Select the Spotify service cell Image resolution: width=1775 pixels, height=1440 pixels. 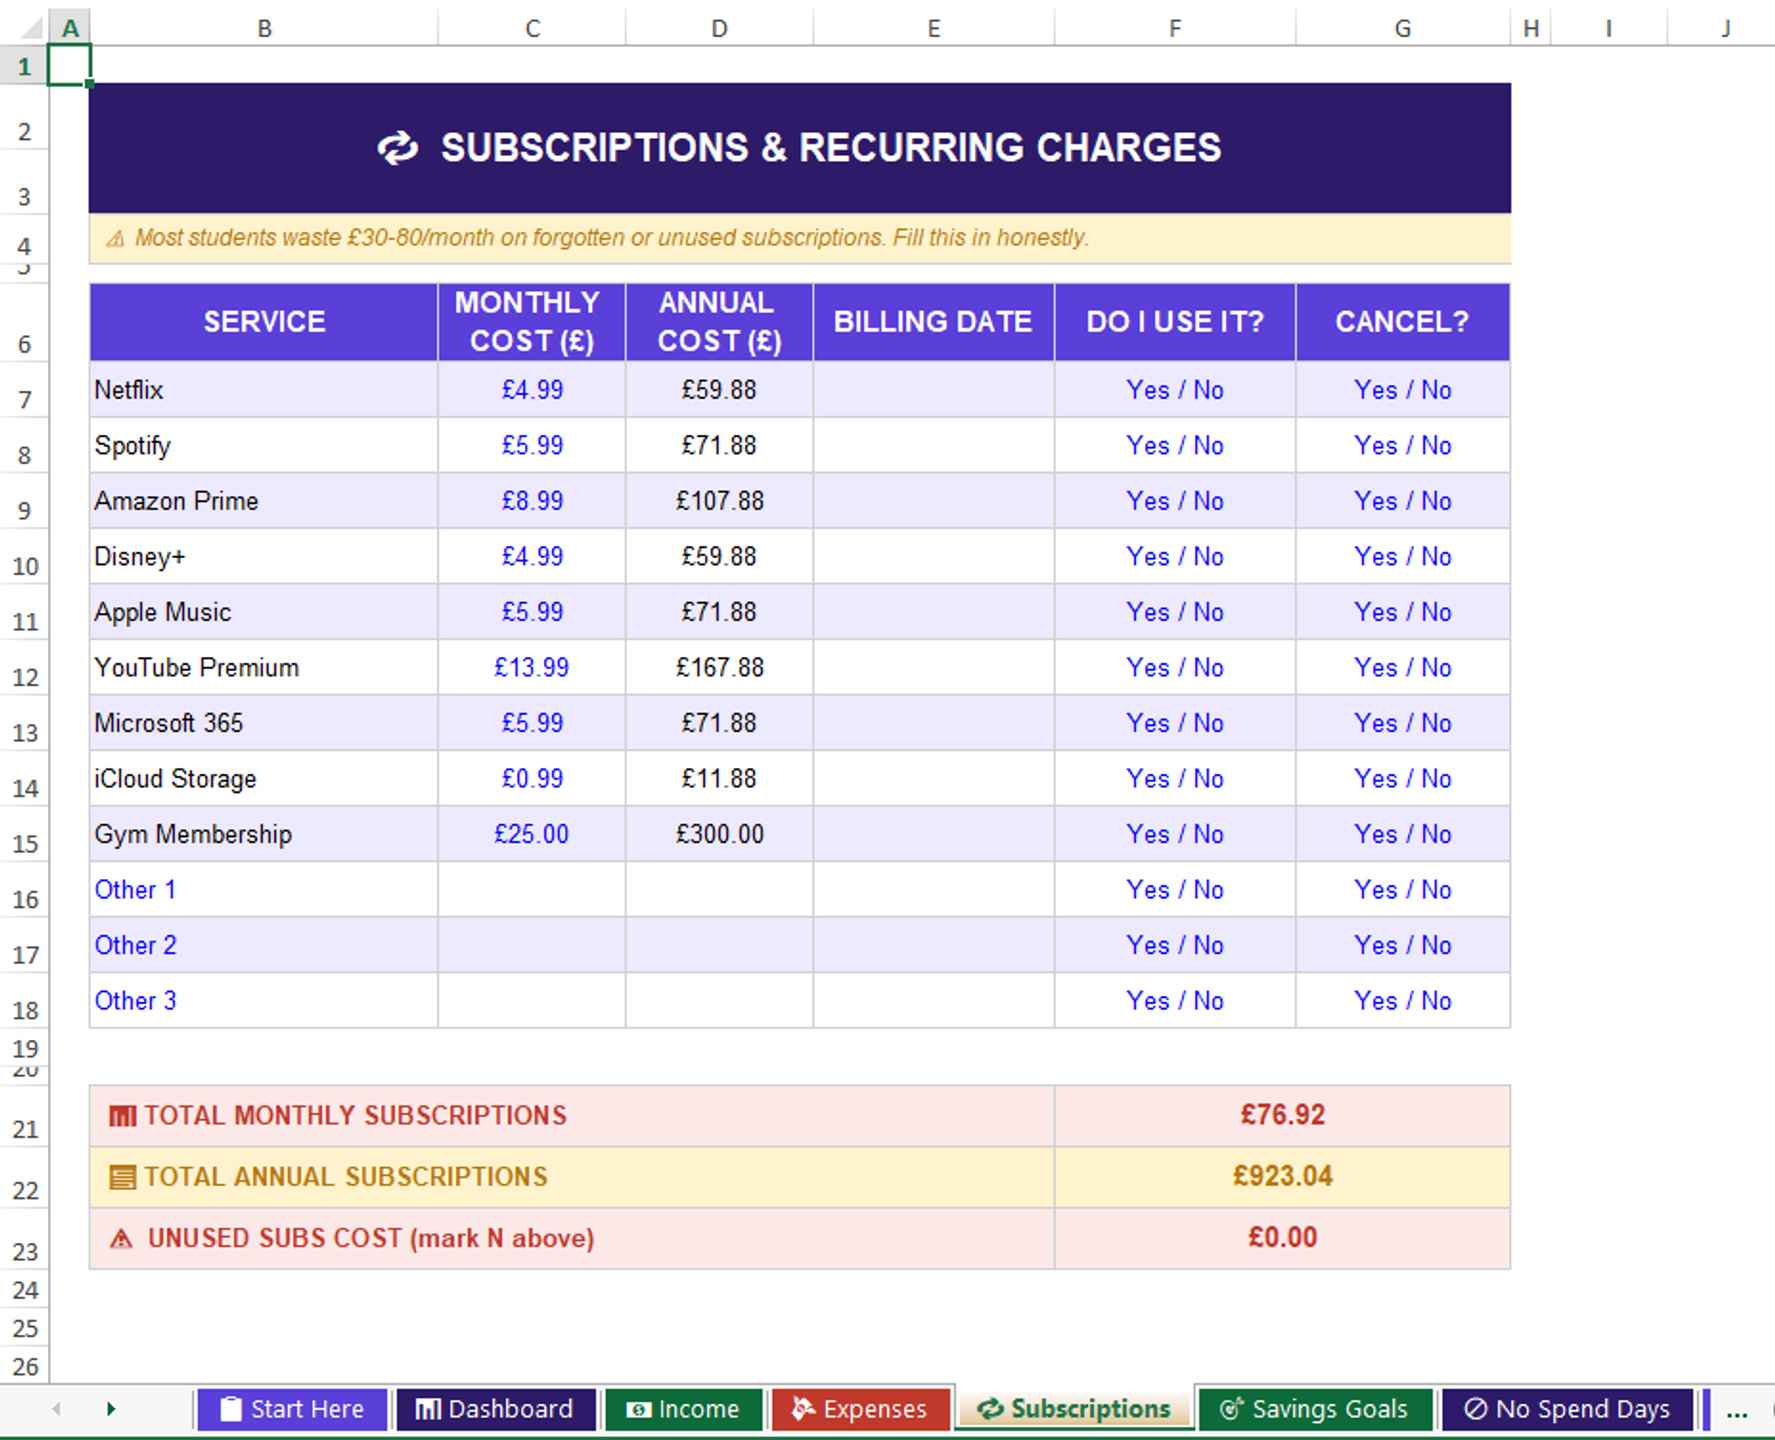[x=264, y=446]
